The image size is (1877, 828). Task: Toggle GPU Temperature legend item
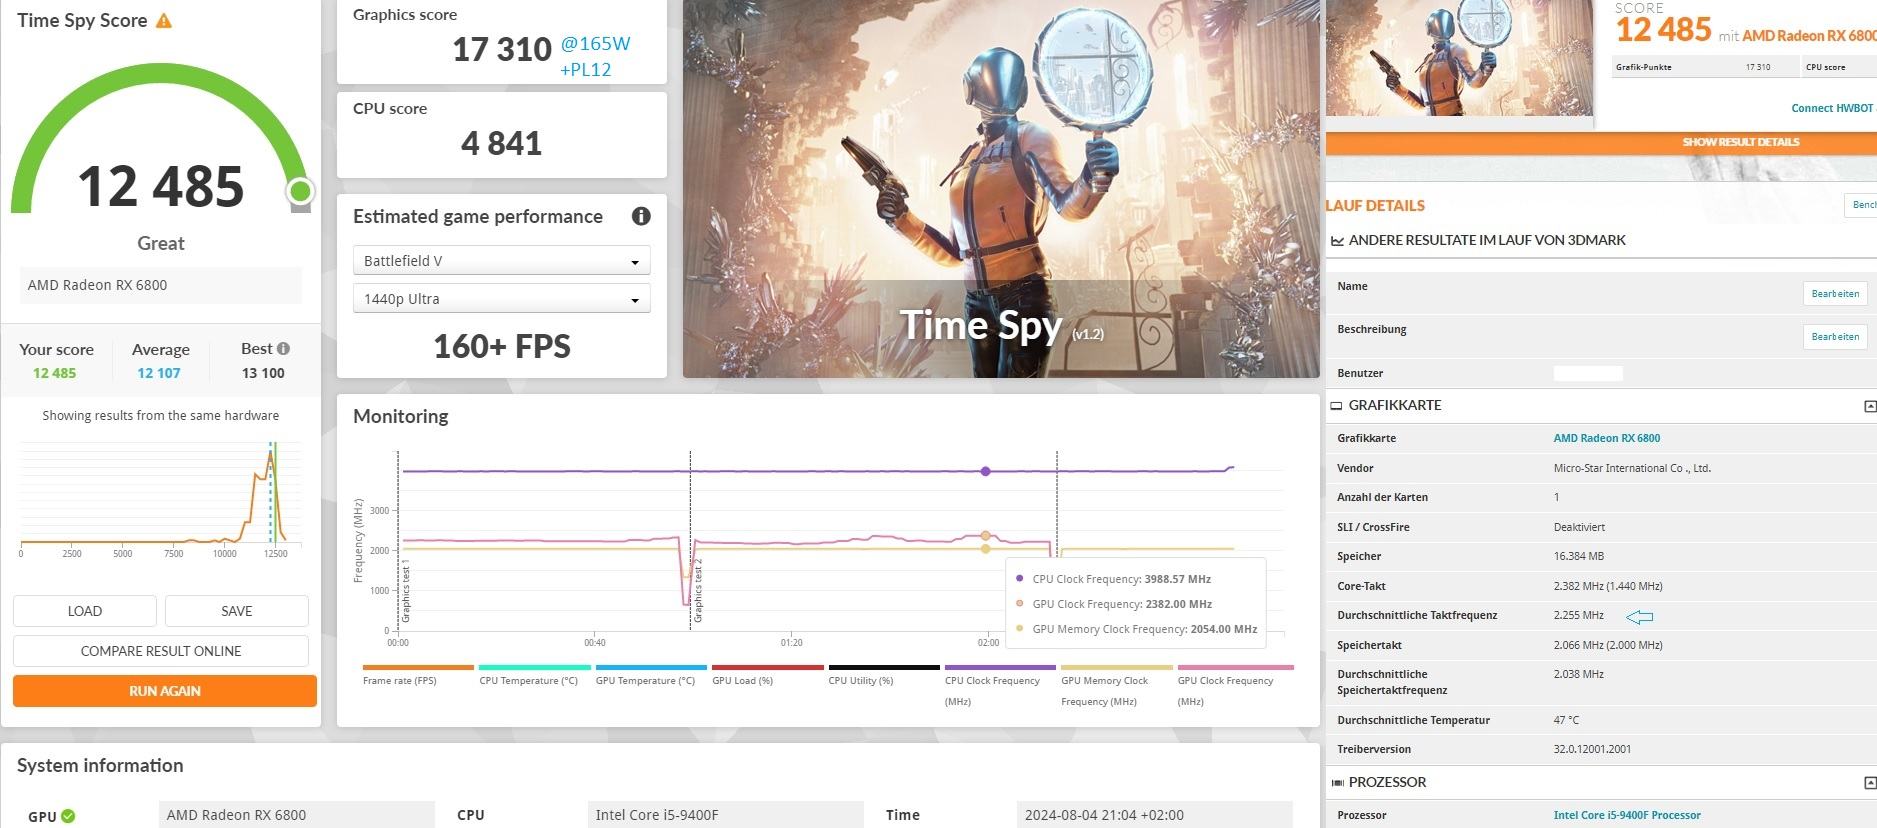[651, 676]
